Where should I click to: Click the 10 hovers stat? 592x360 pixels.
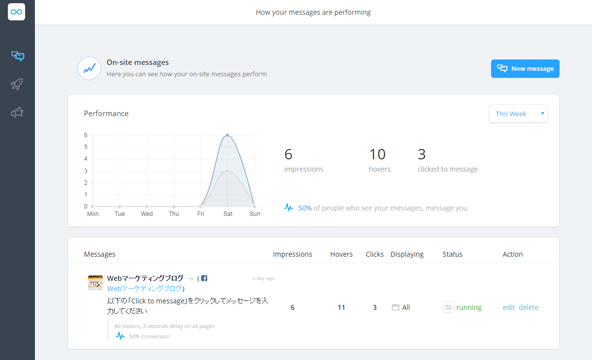point(379,160)
